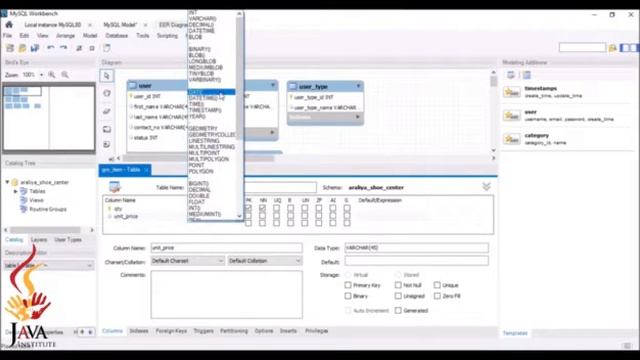This screenshot has height=360, width=640.
Task: Enable the Unique checkbox
Action: click(x=437, y=285)
